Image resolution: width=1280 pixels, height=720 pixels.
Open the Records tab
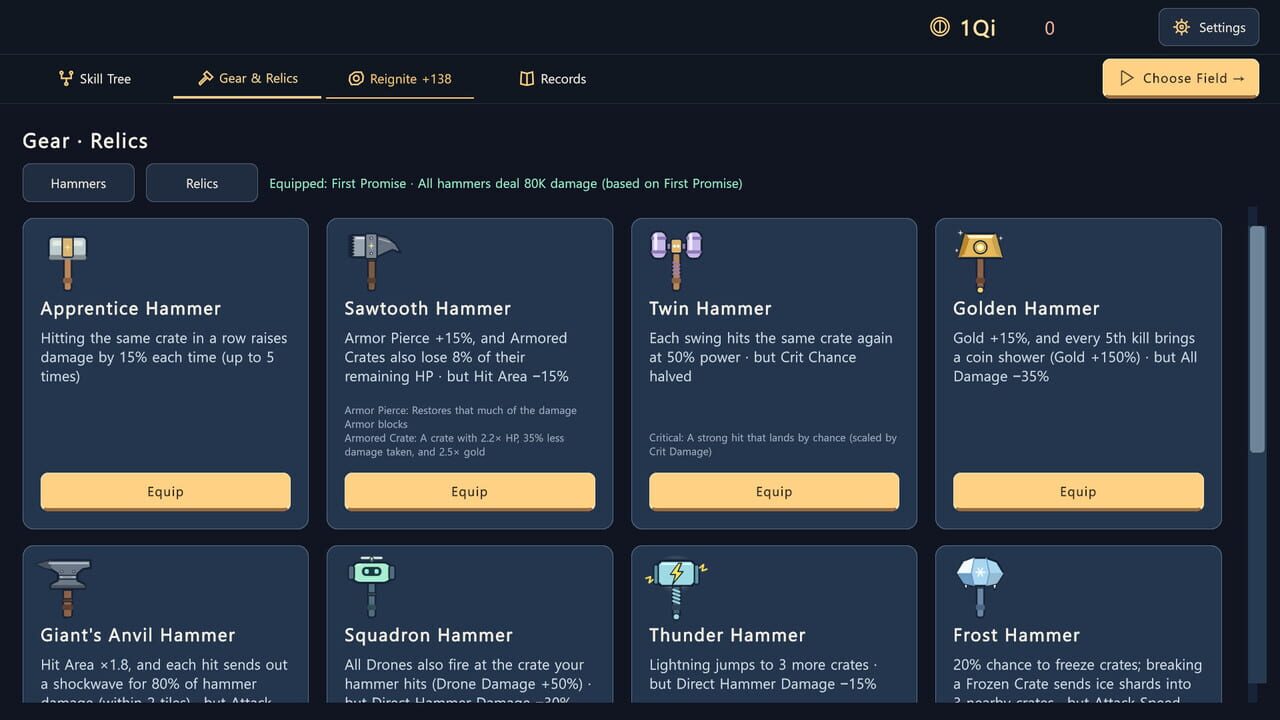point(552,78)
